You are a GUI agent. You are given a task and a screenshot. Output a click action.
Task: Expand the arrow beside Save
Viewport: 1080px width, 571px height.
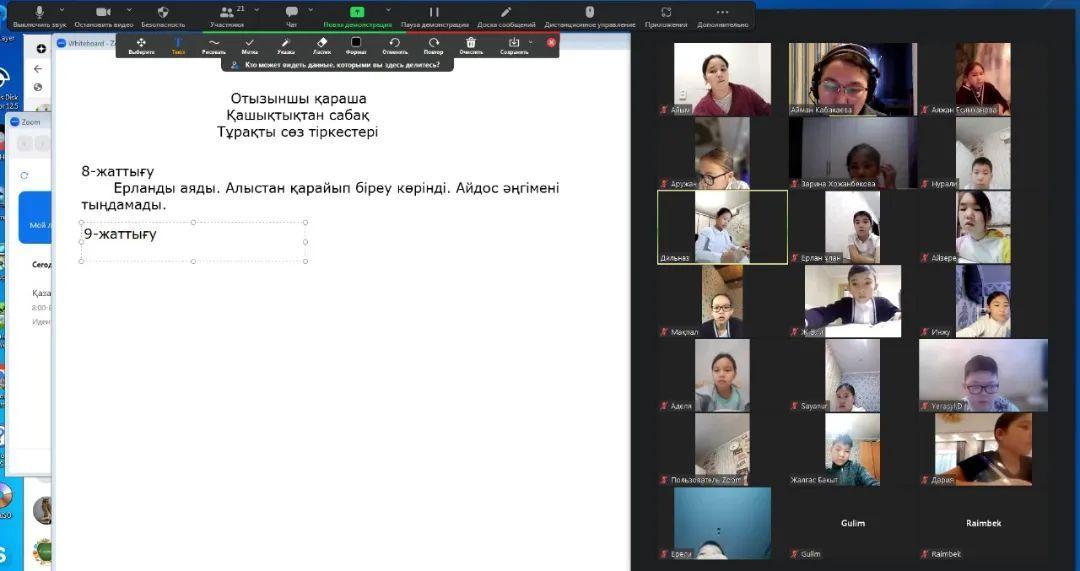click(531, 42)
